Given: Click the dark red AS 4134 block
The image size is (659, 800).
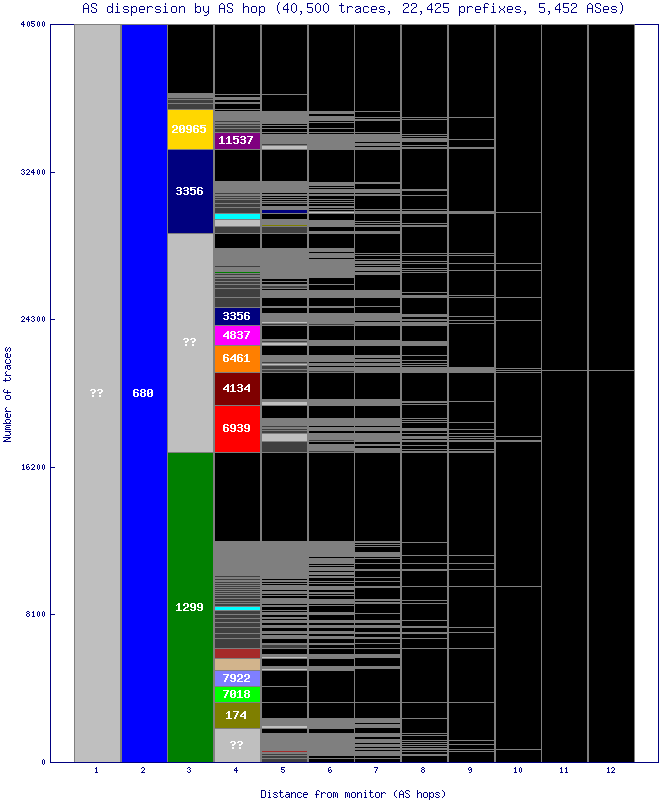Looking at the screenshot, I should pos(236,388).
